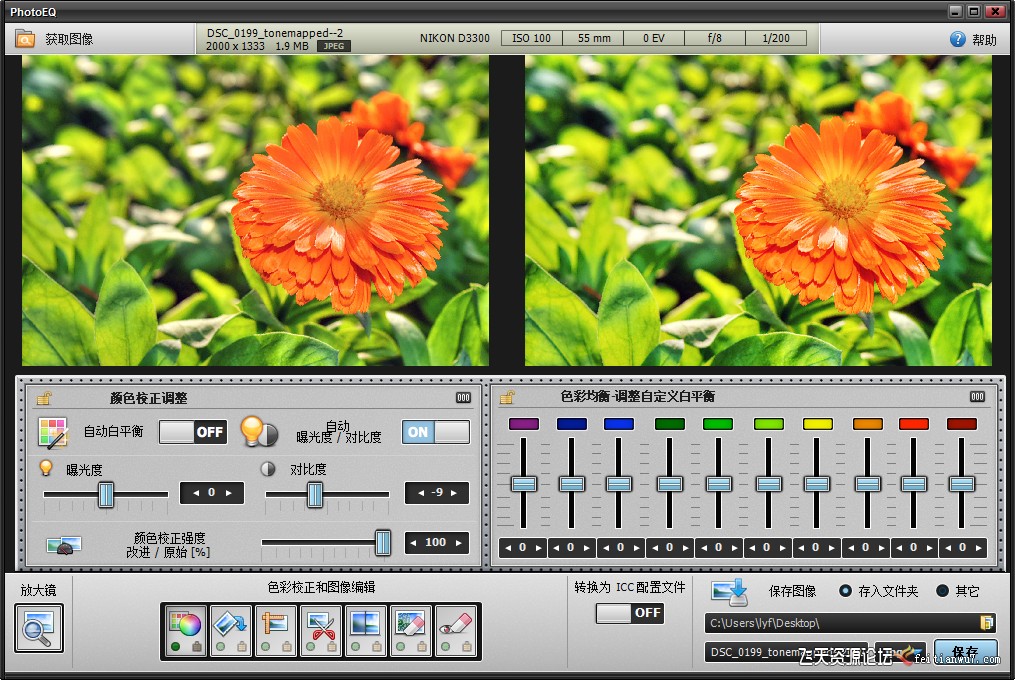Click the 颜色校正强度 gauge icon
This screenshot has height=680, width=1015.
(x=63, y=545)
